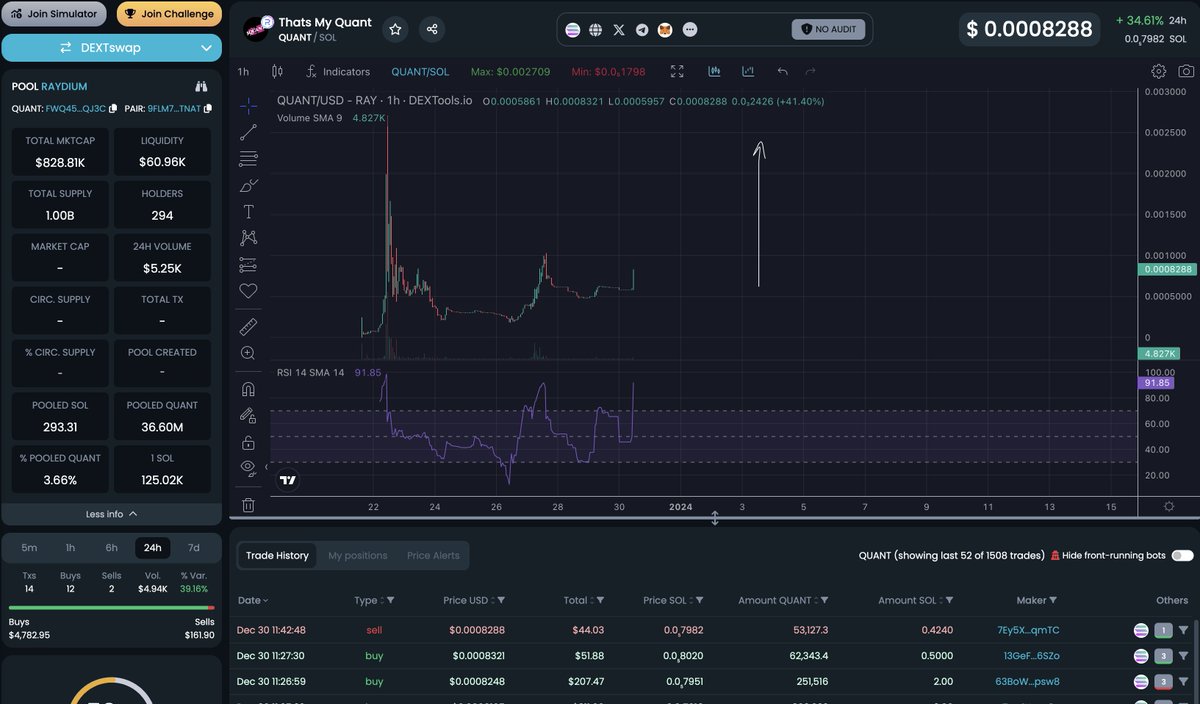Click the NO AUDIT badge
This screenshot has height=704, width=1200.
(x=829, y=30)
